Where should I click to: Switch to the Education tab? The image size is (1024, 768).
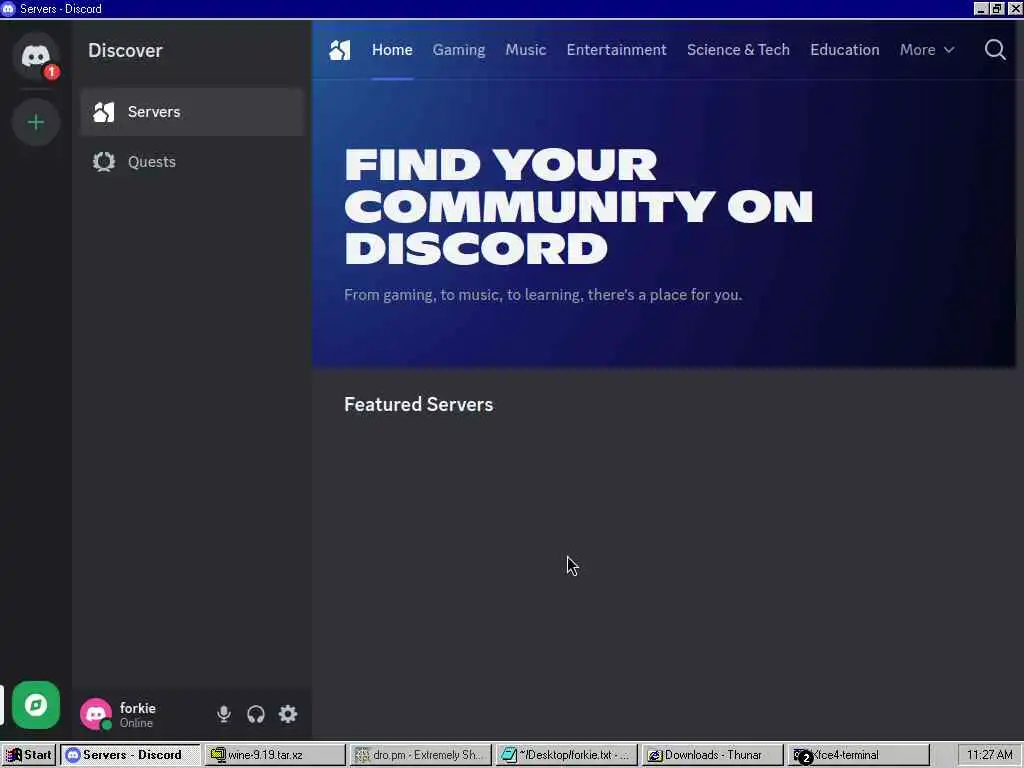pos(844,50)
